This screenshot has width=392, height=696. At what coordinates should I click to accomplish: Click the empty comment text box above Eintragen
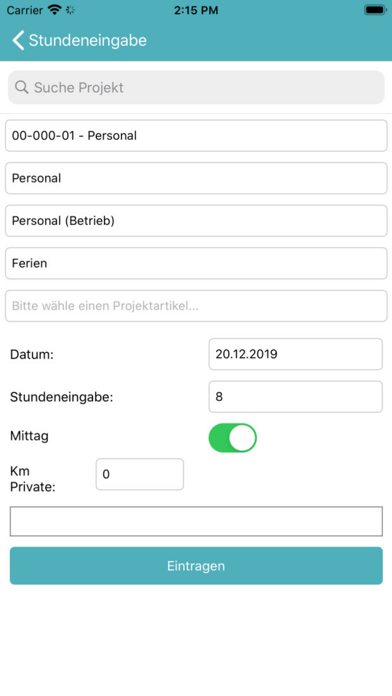point(196,521)
